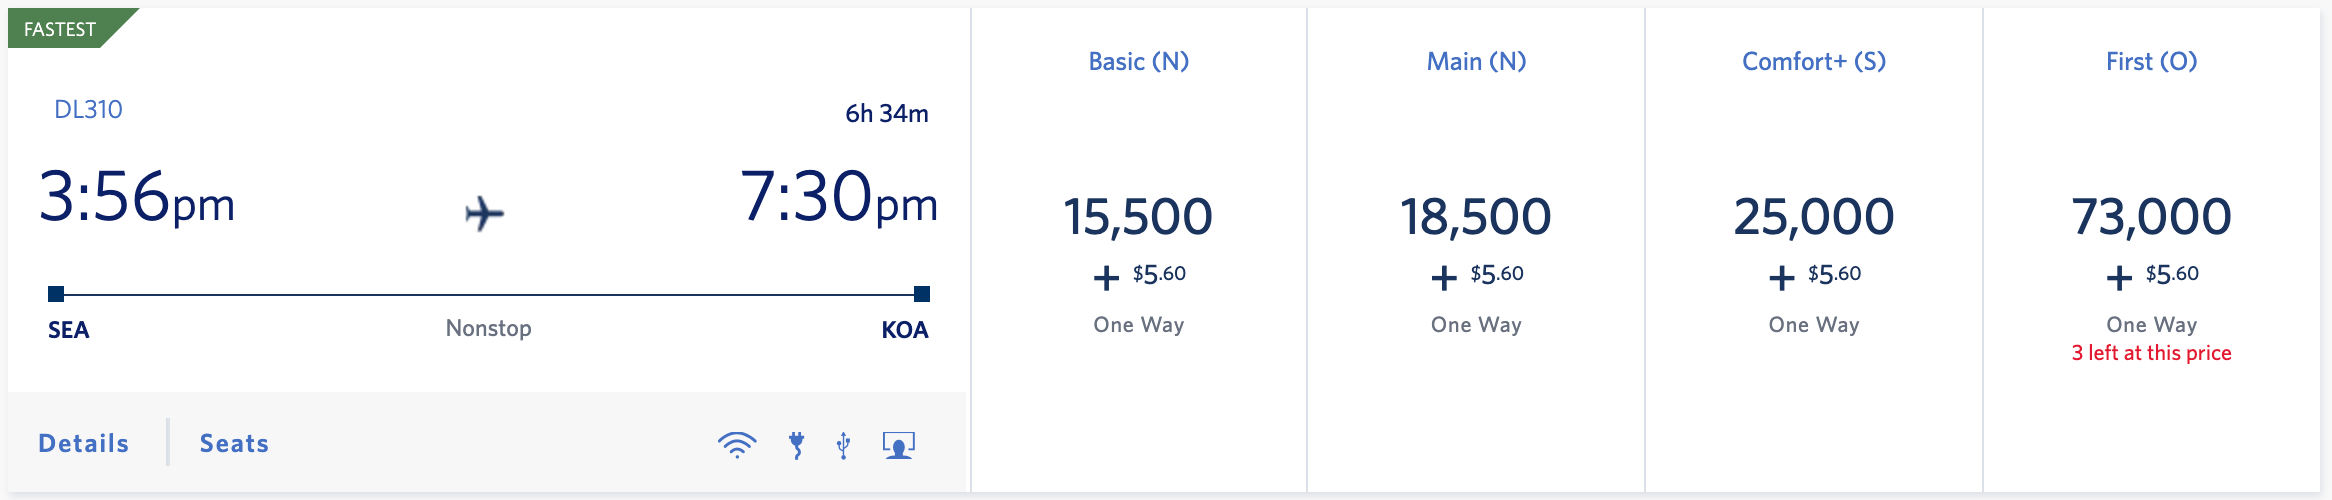Click the Wi-Fi amenity icon

tap(737, 445)
